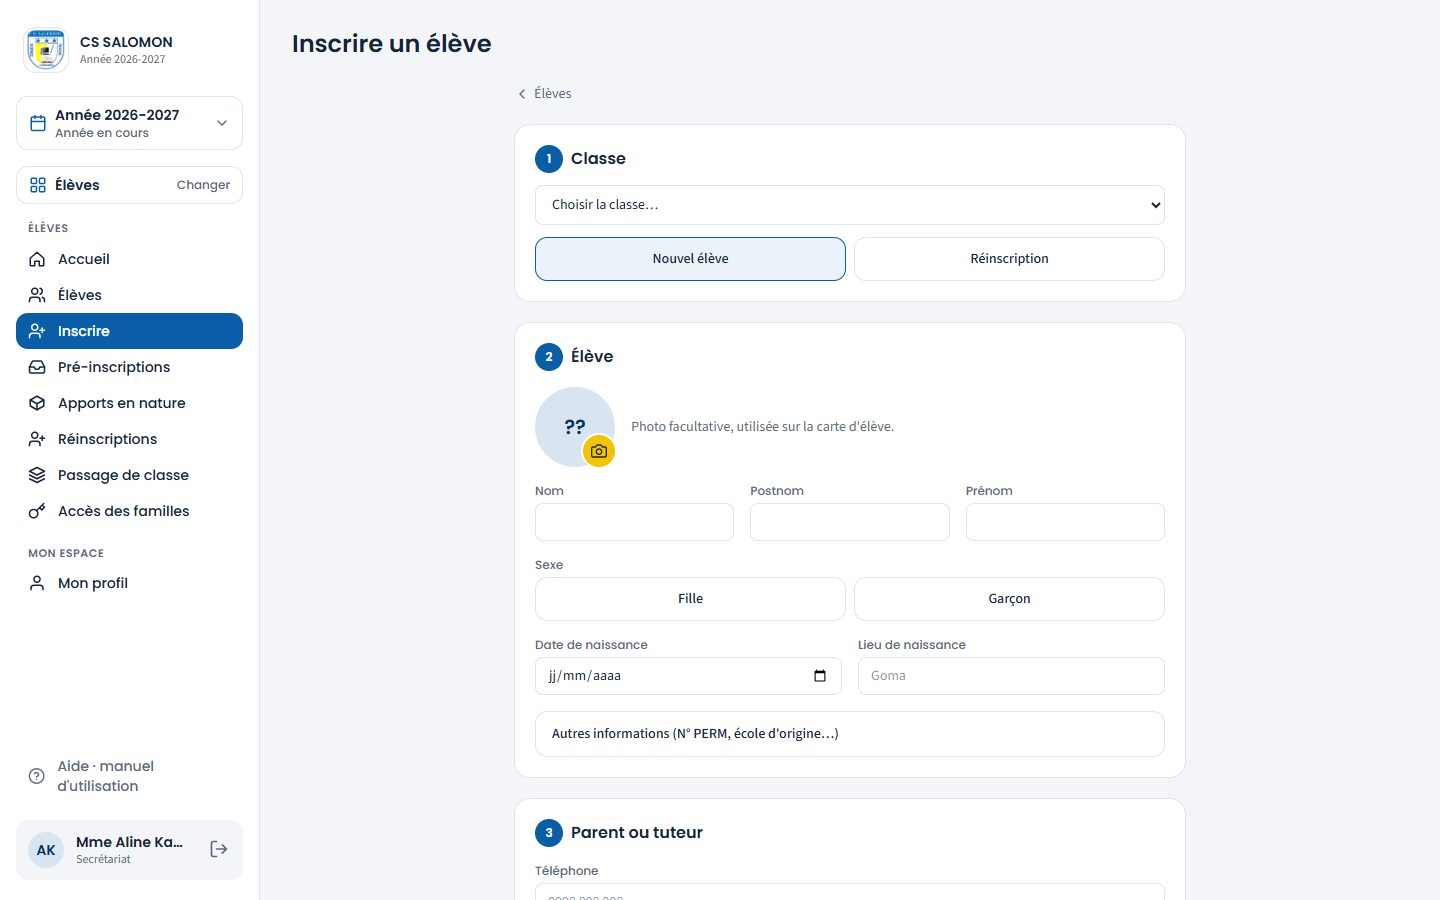1440x900 pixels.
Task: Select Nouvel élève enrollment type
Action: 690,259
